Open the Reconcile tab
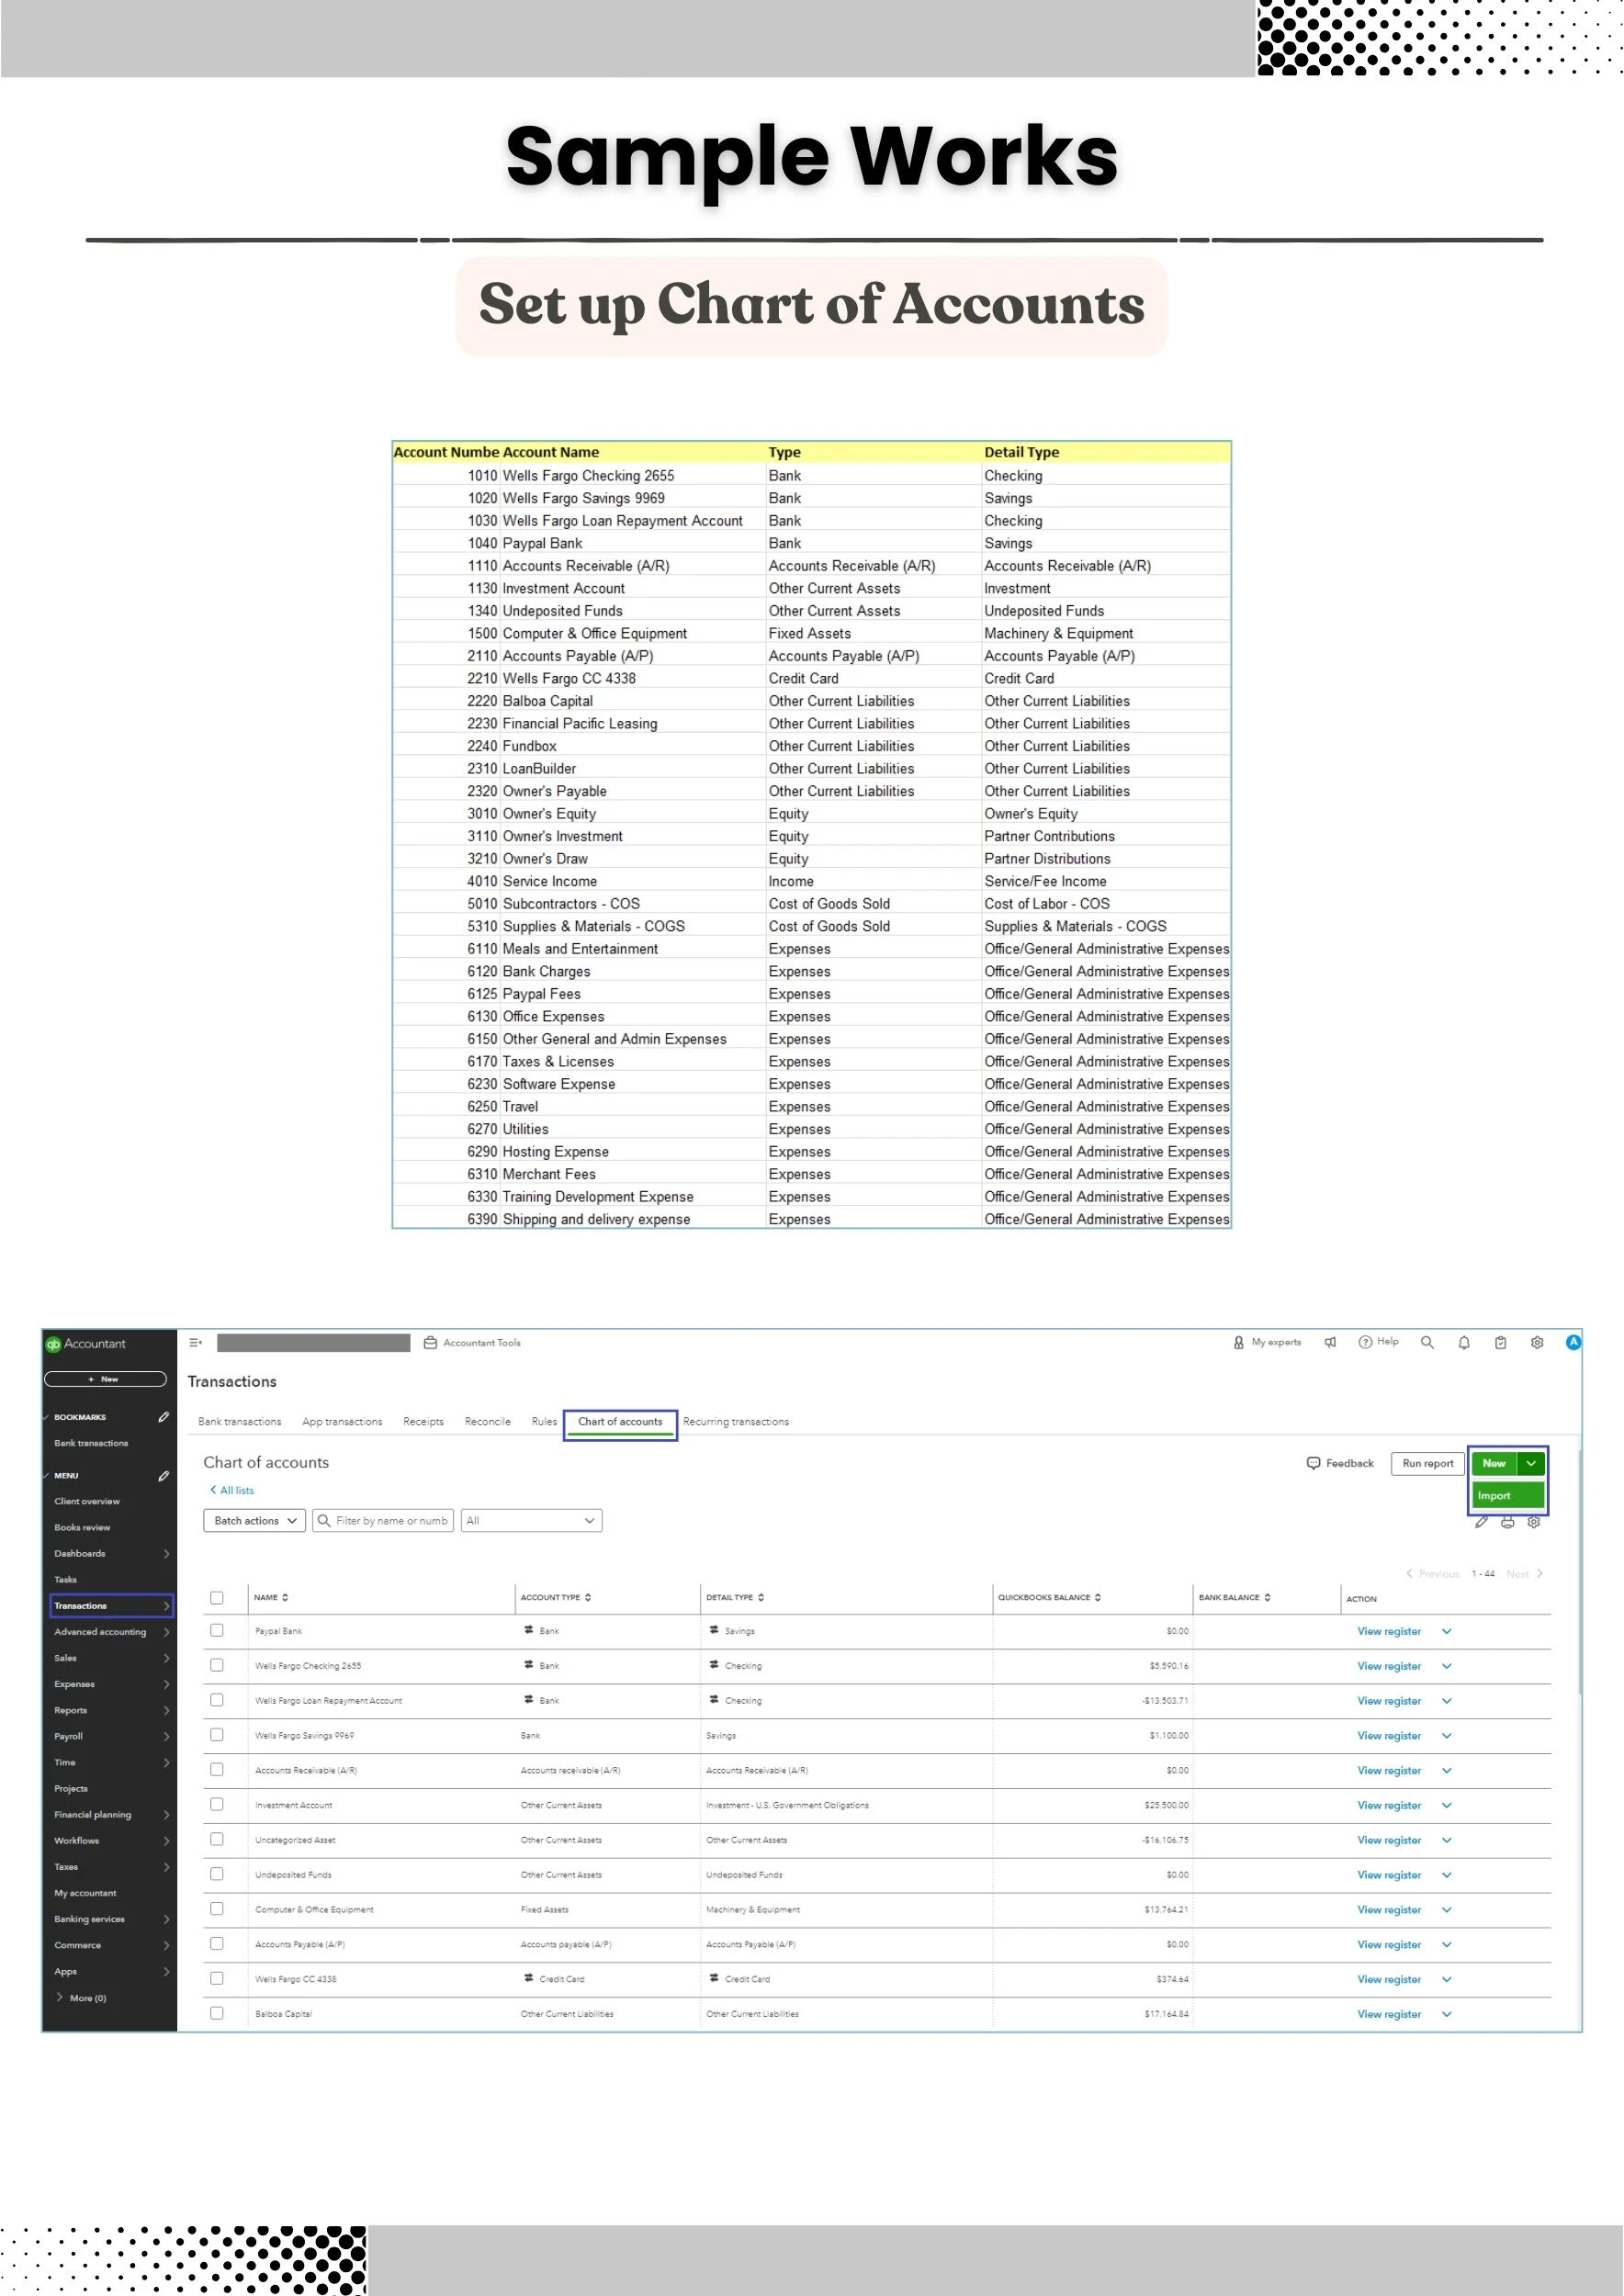The image size is (1624, 2296). coord(487,1421)
